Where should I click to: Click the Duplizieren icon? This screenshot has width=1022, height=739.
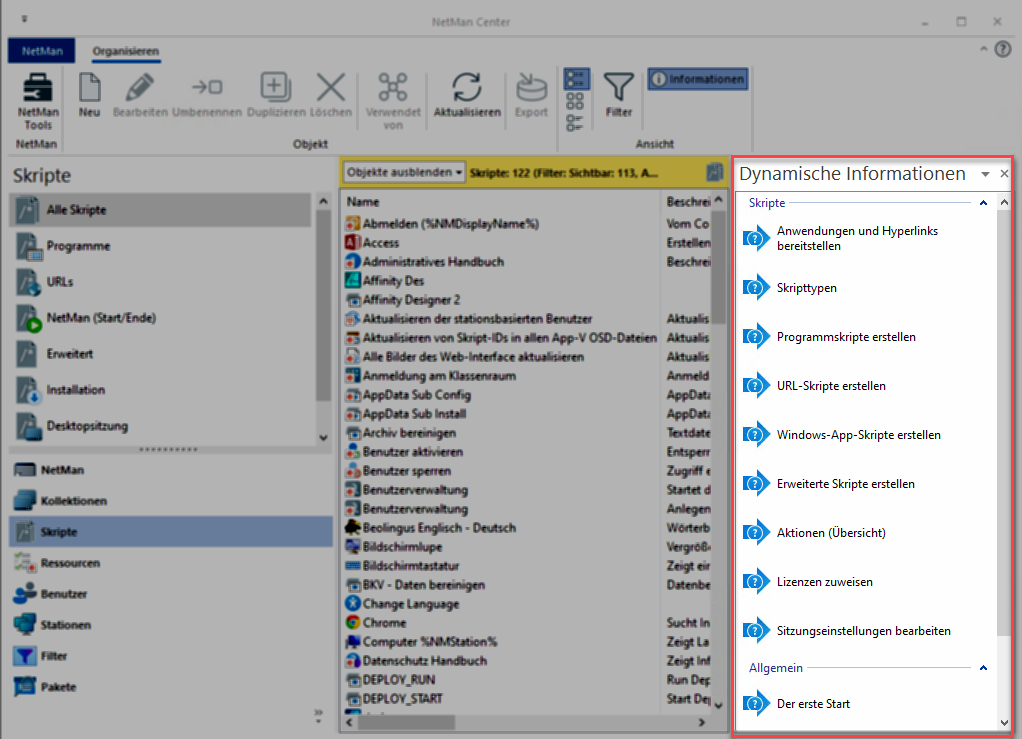pyautogui.click(x=275, y=88)
